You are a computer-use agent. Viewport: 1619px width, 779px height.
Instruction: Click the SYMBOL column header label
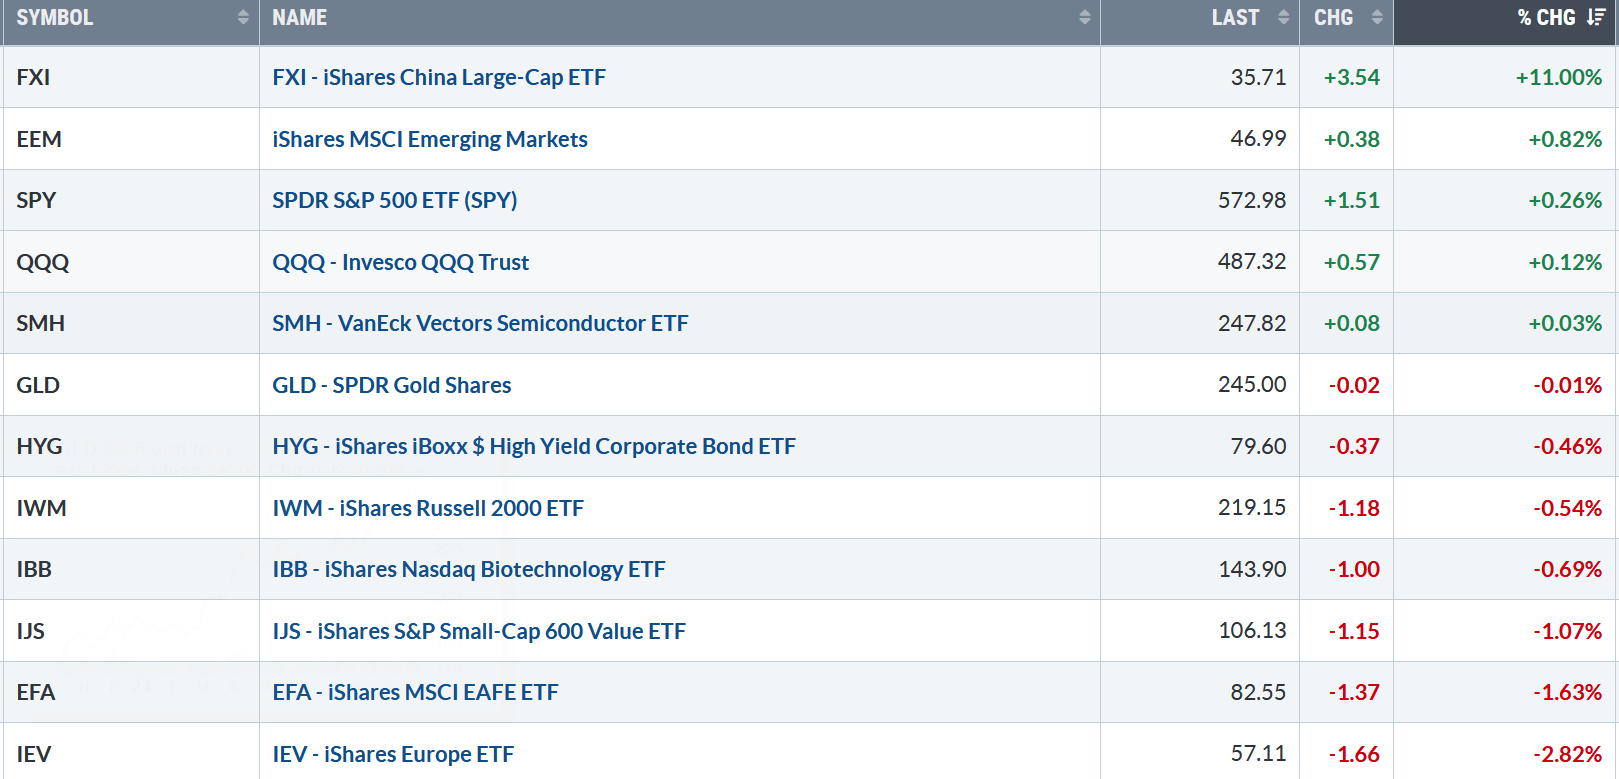pyautogui.click(x=55, y=18)
